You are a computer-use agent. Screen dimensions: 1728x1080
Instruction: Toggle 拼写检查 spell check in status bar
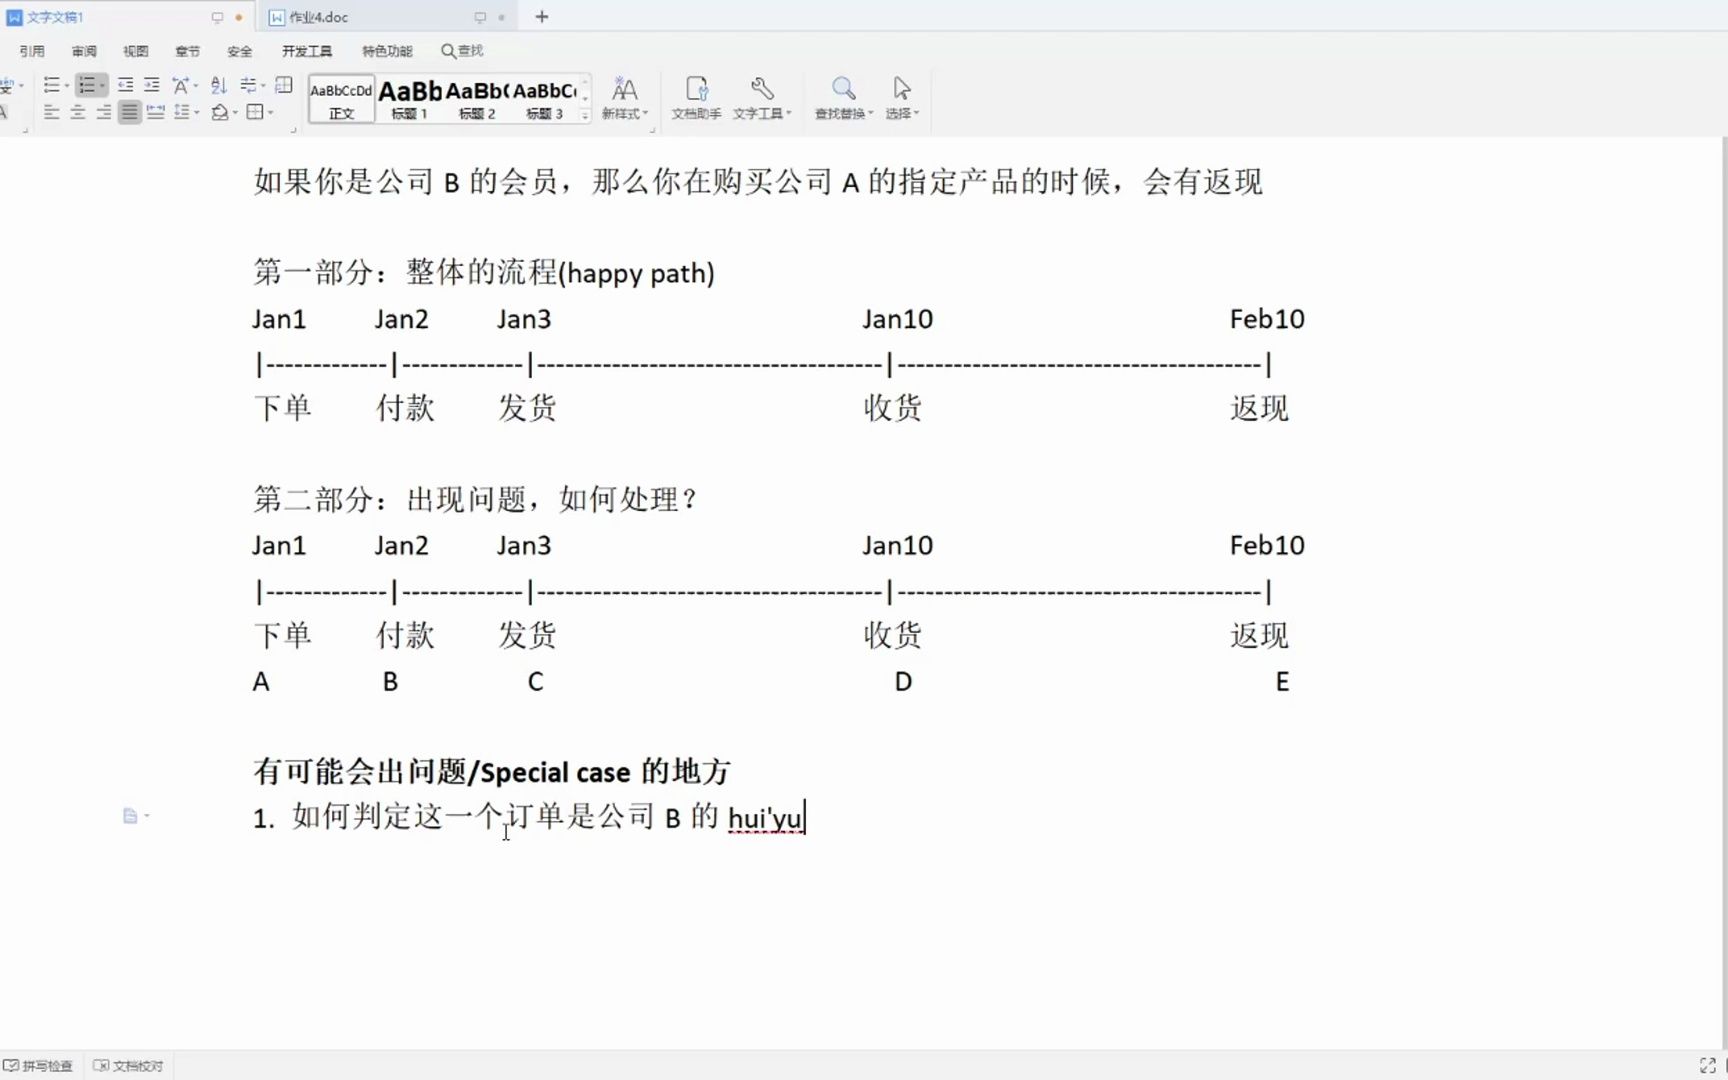tap(38, 1066)
